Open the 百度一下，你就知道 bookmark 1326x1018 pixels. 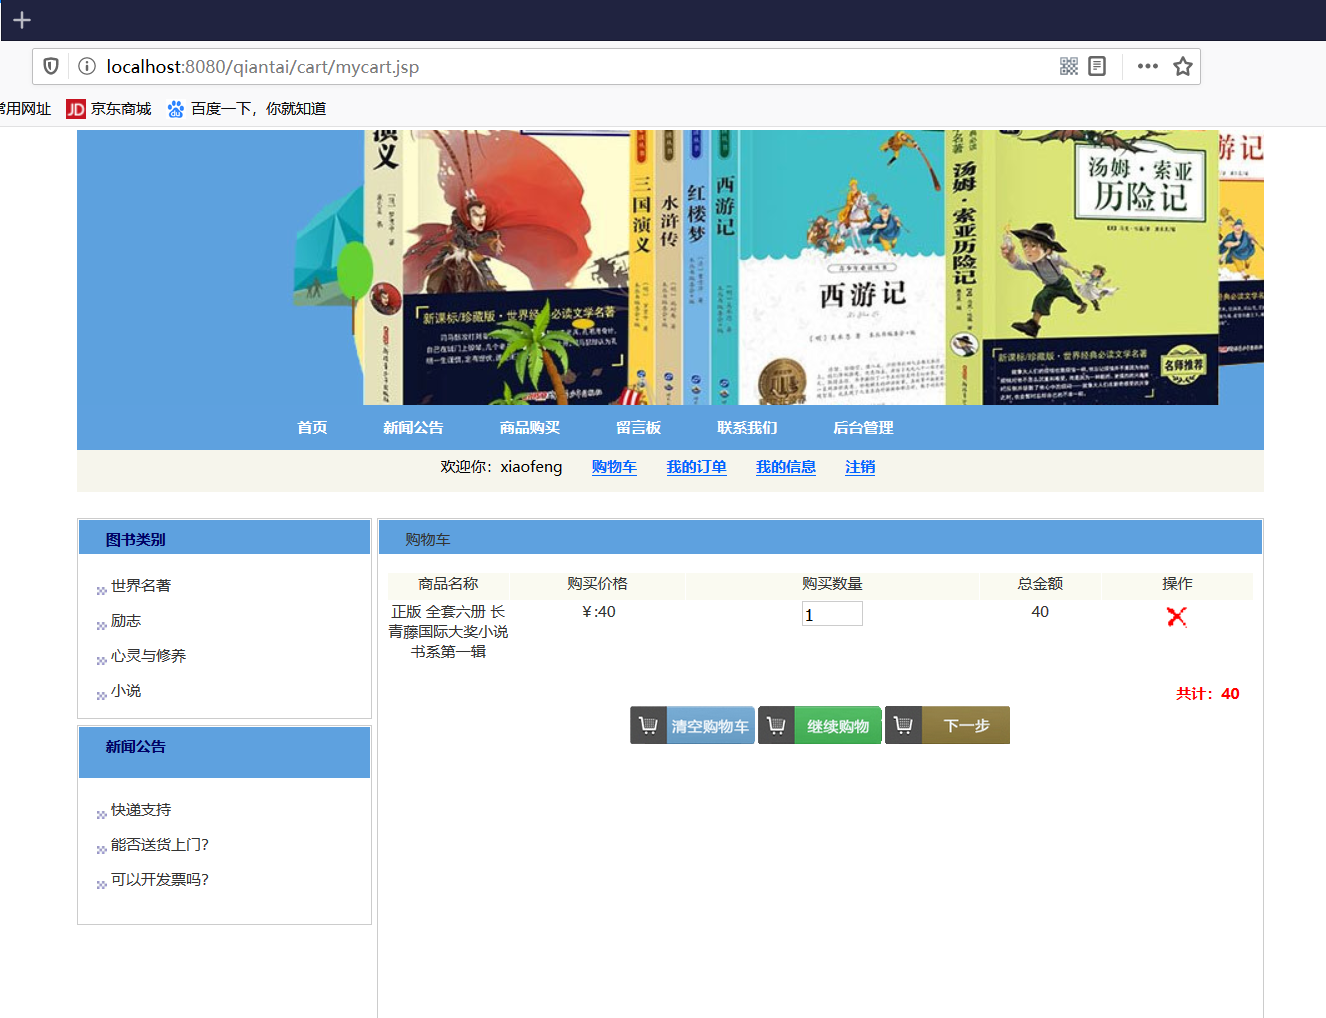coord(247,109)
